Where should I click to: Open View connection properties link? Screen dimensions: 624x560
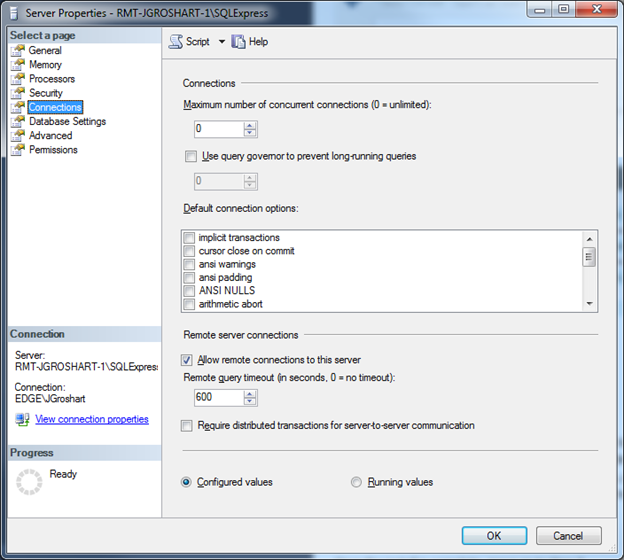coord(92,419)
